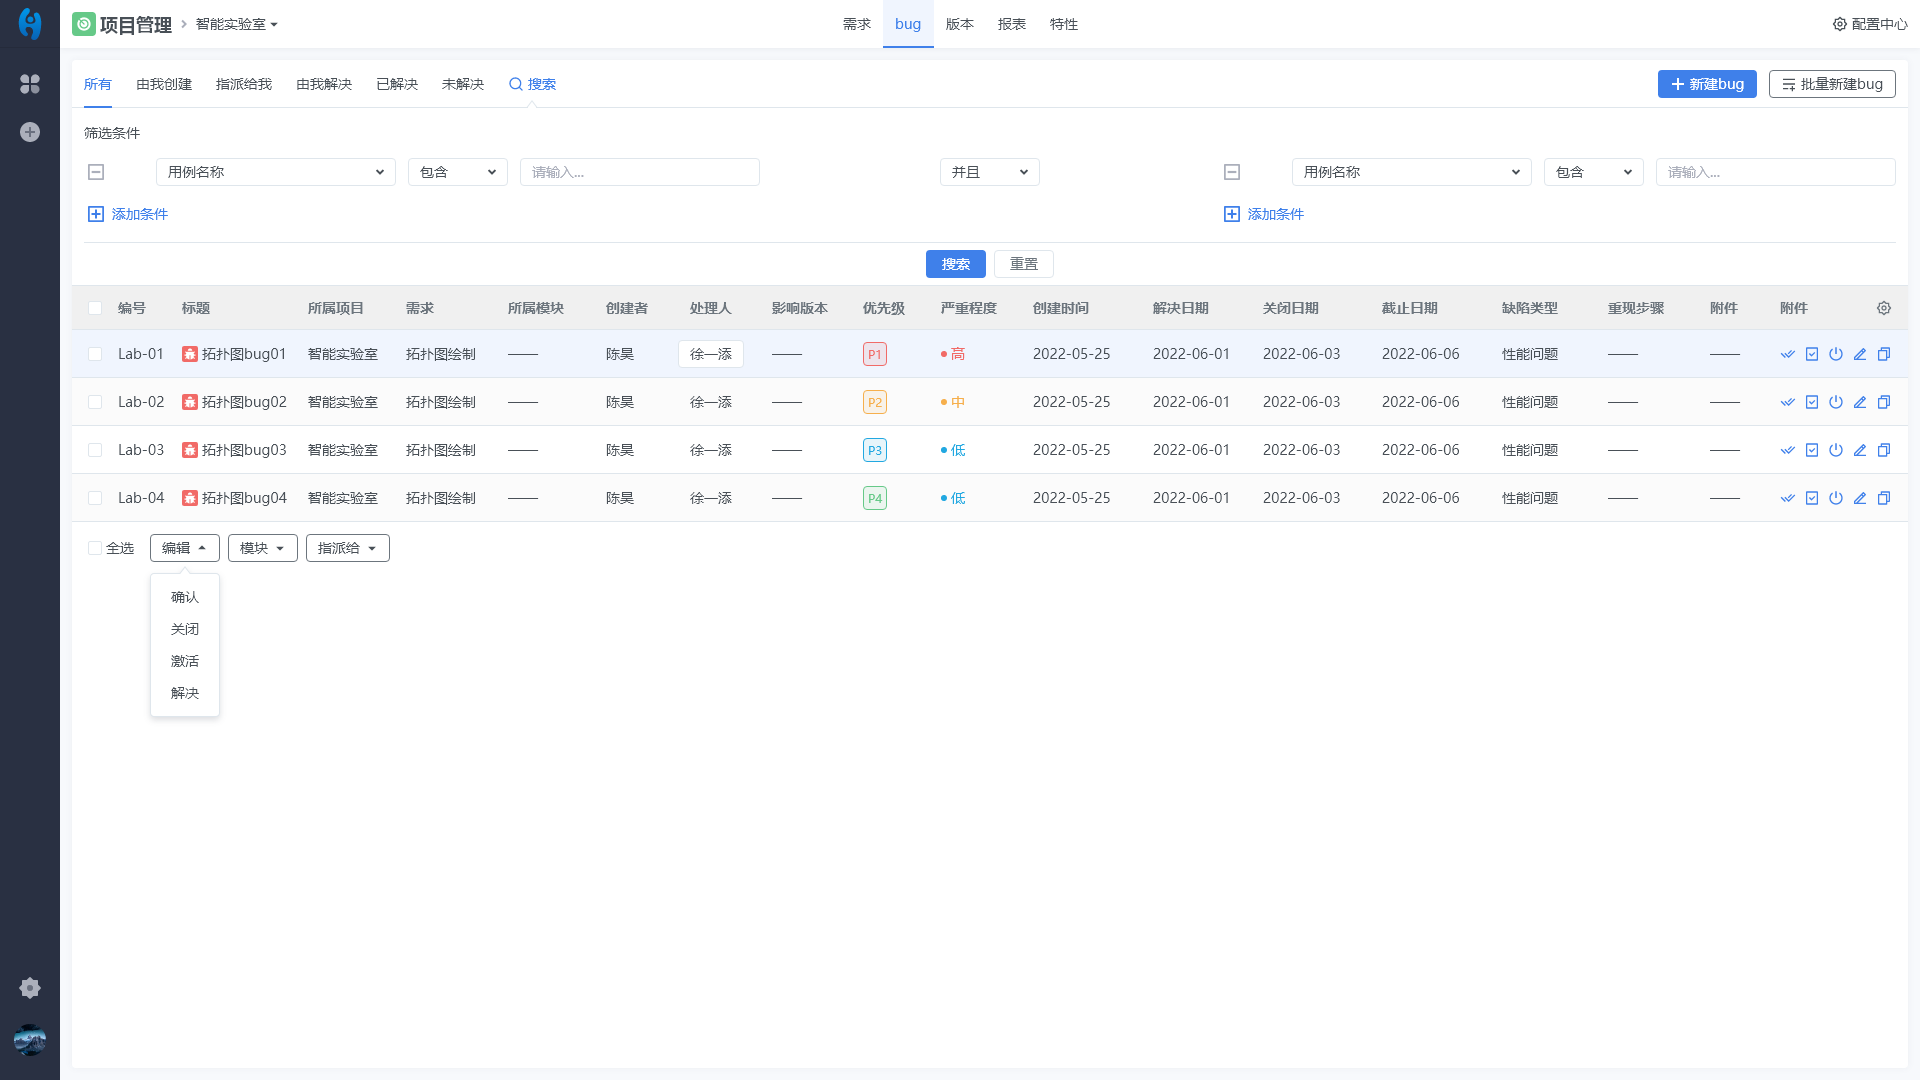Check the Lab-02 row checkbox
1920x1080 pixels.
(x=95, y=402)
